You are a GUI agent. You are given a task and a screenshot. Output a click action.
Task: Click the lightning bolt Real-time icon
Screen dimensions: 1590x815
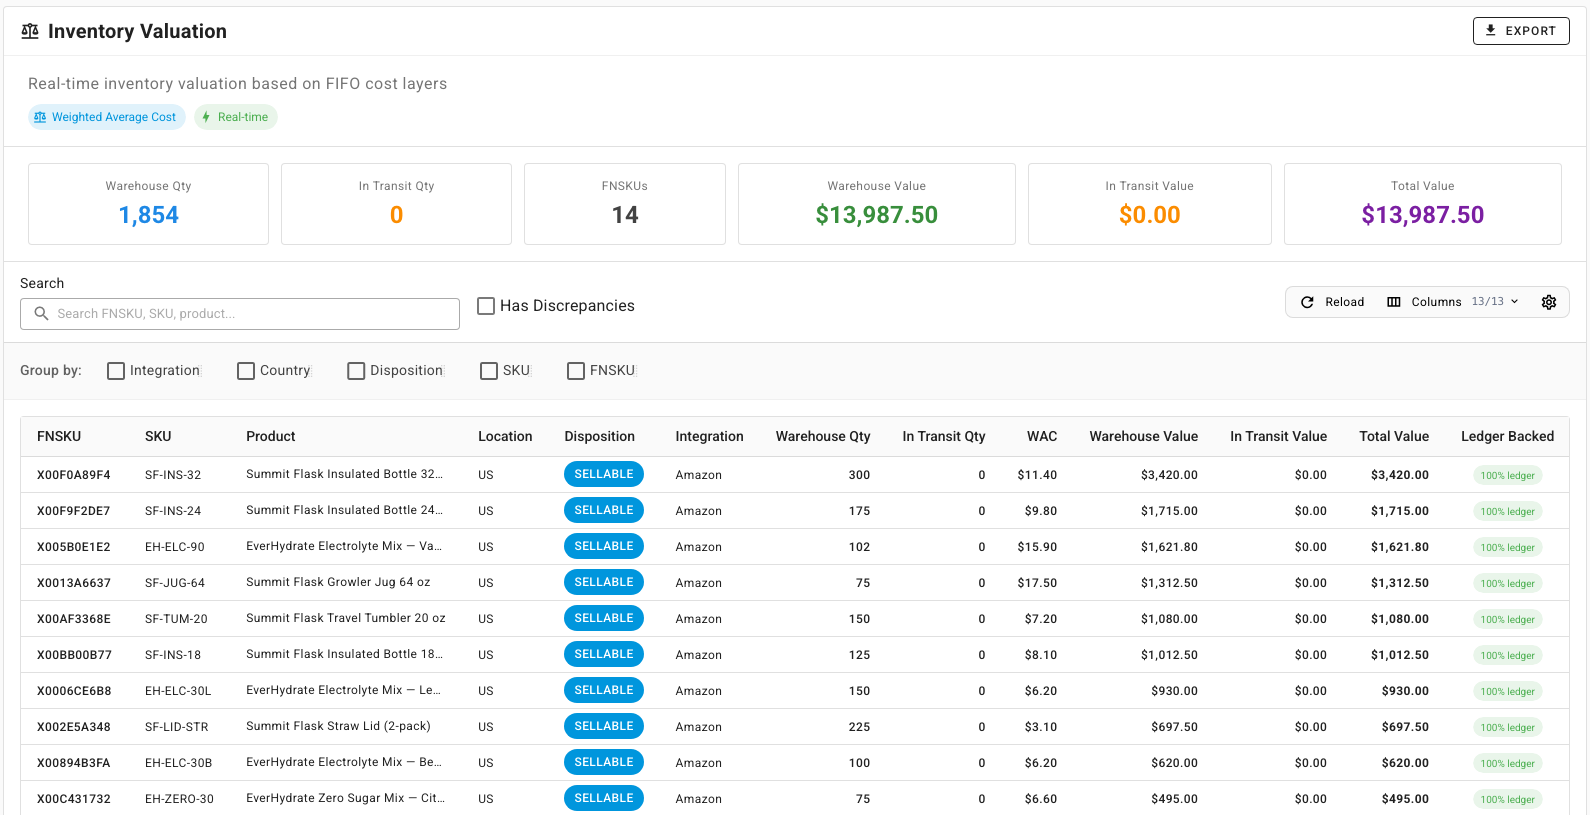206,117
